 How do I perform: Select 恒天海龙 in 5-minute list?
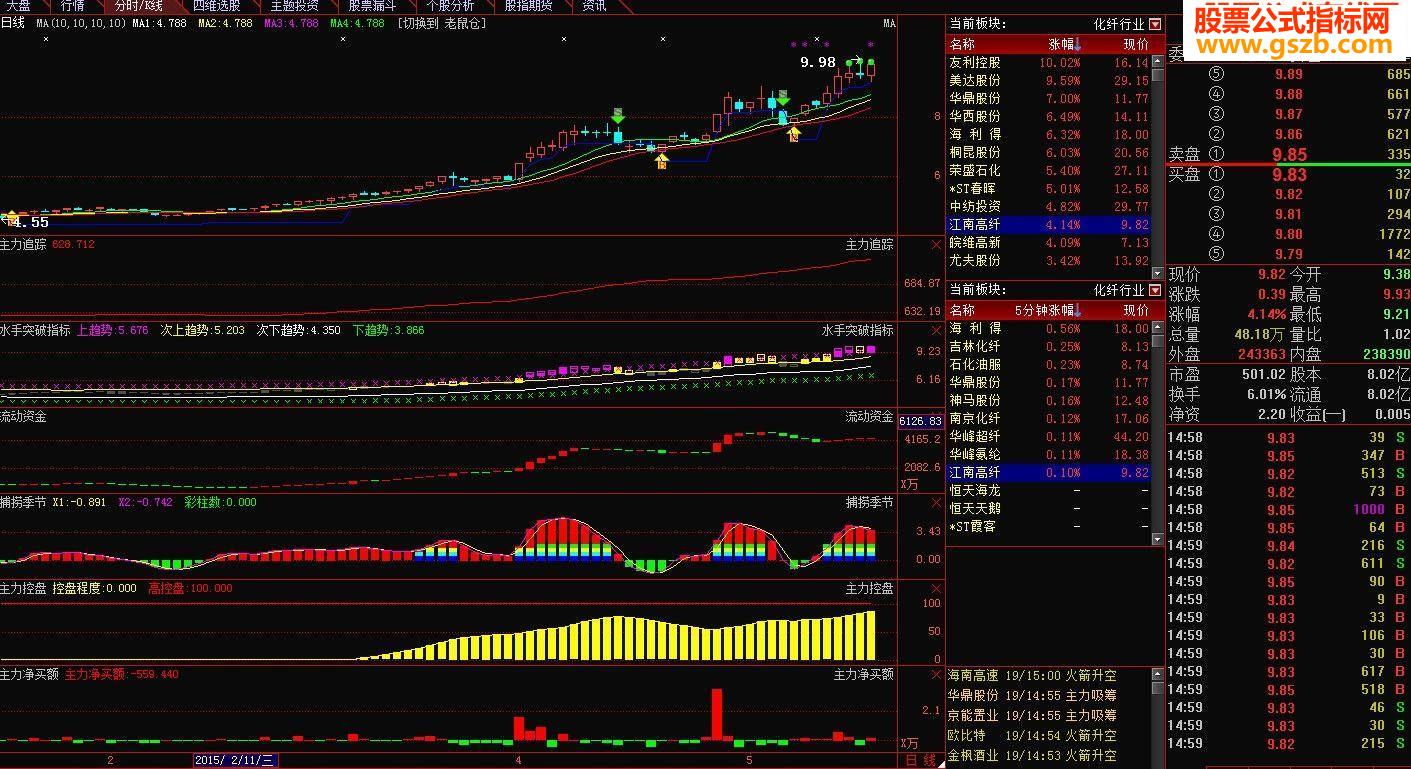pos(1048,490)
